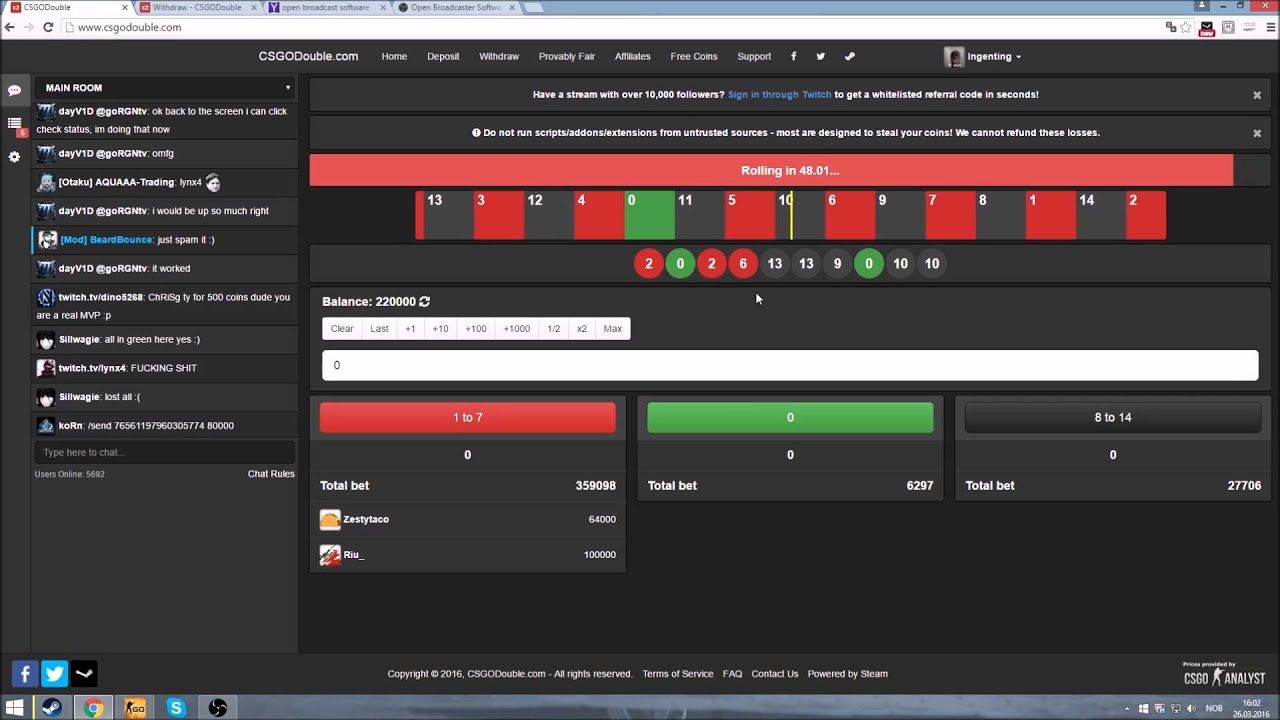Screen dimensions: 1280x720
Task: Dismiss the untrusted scripts warning banner
Action: pos(1257,133)
